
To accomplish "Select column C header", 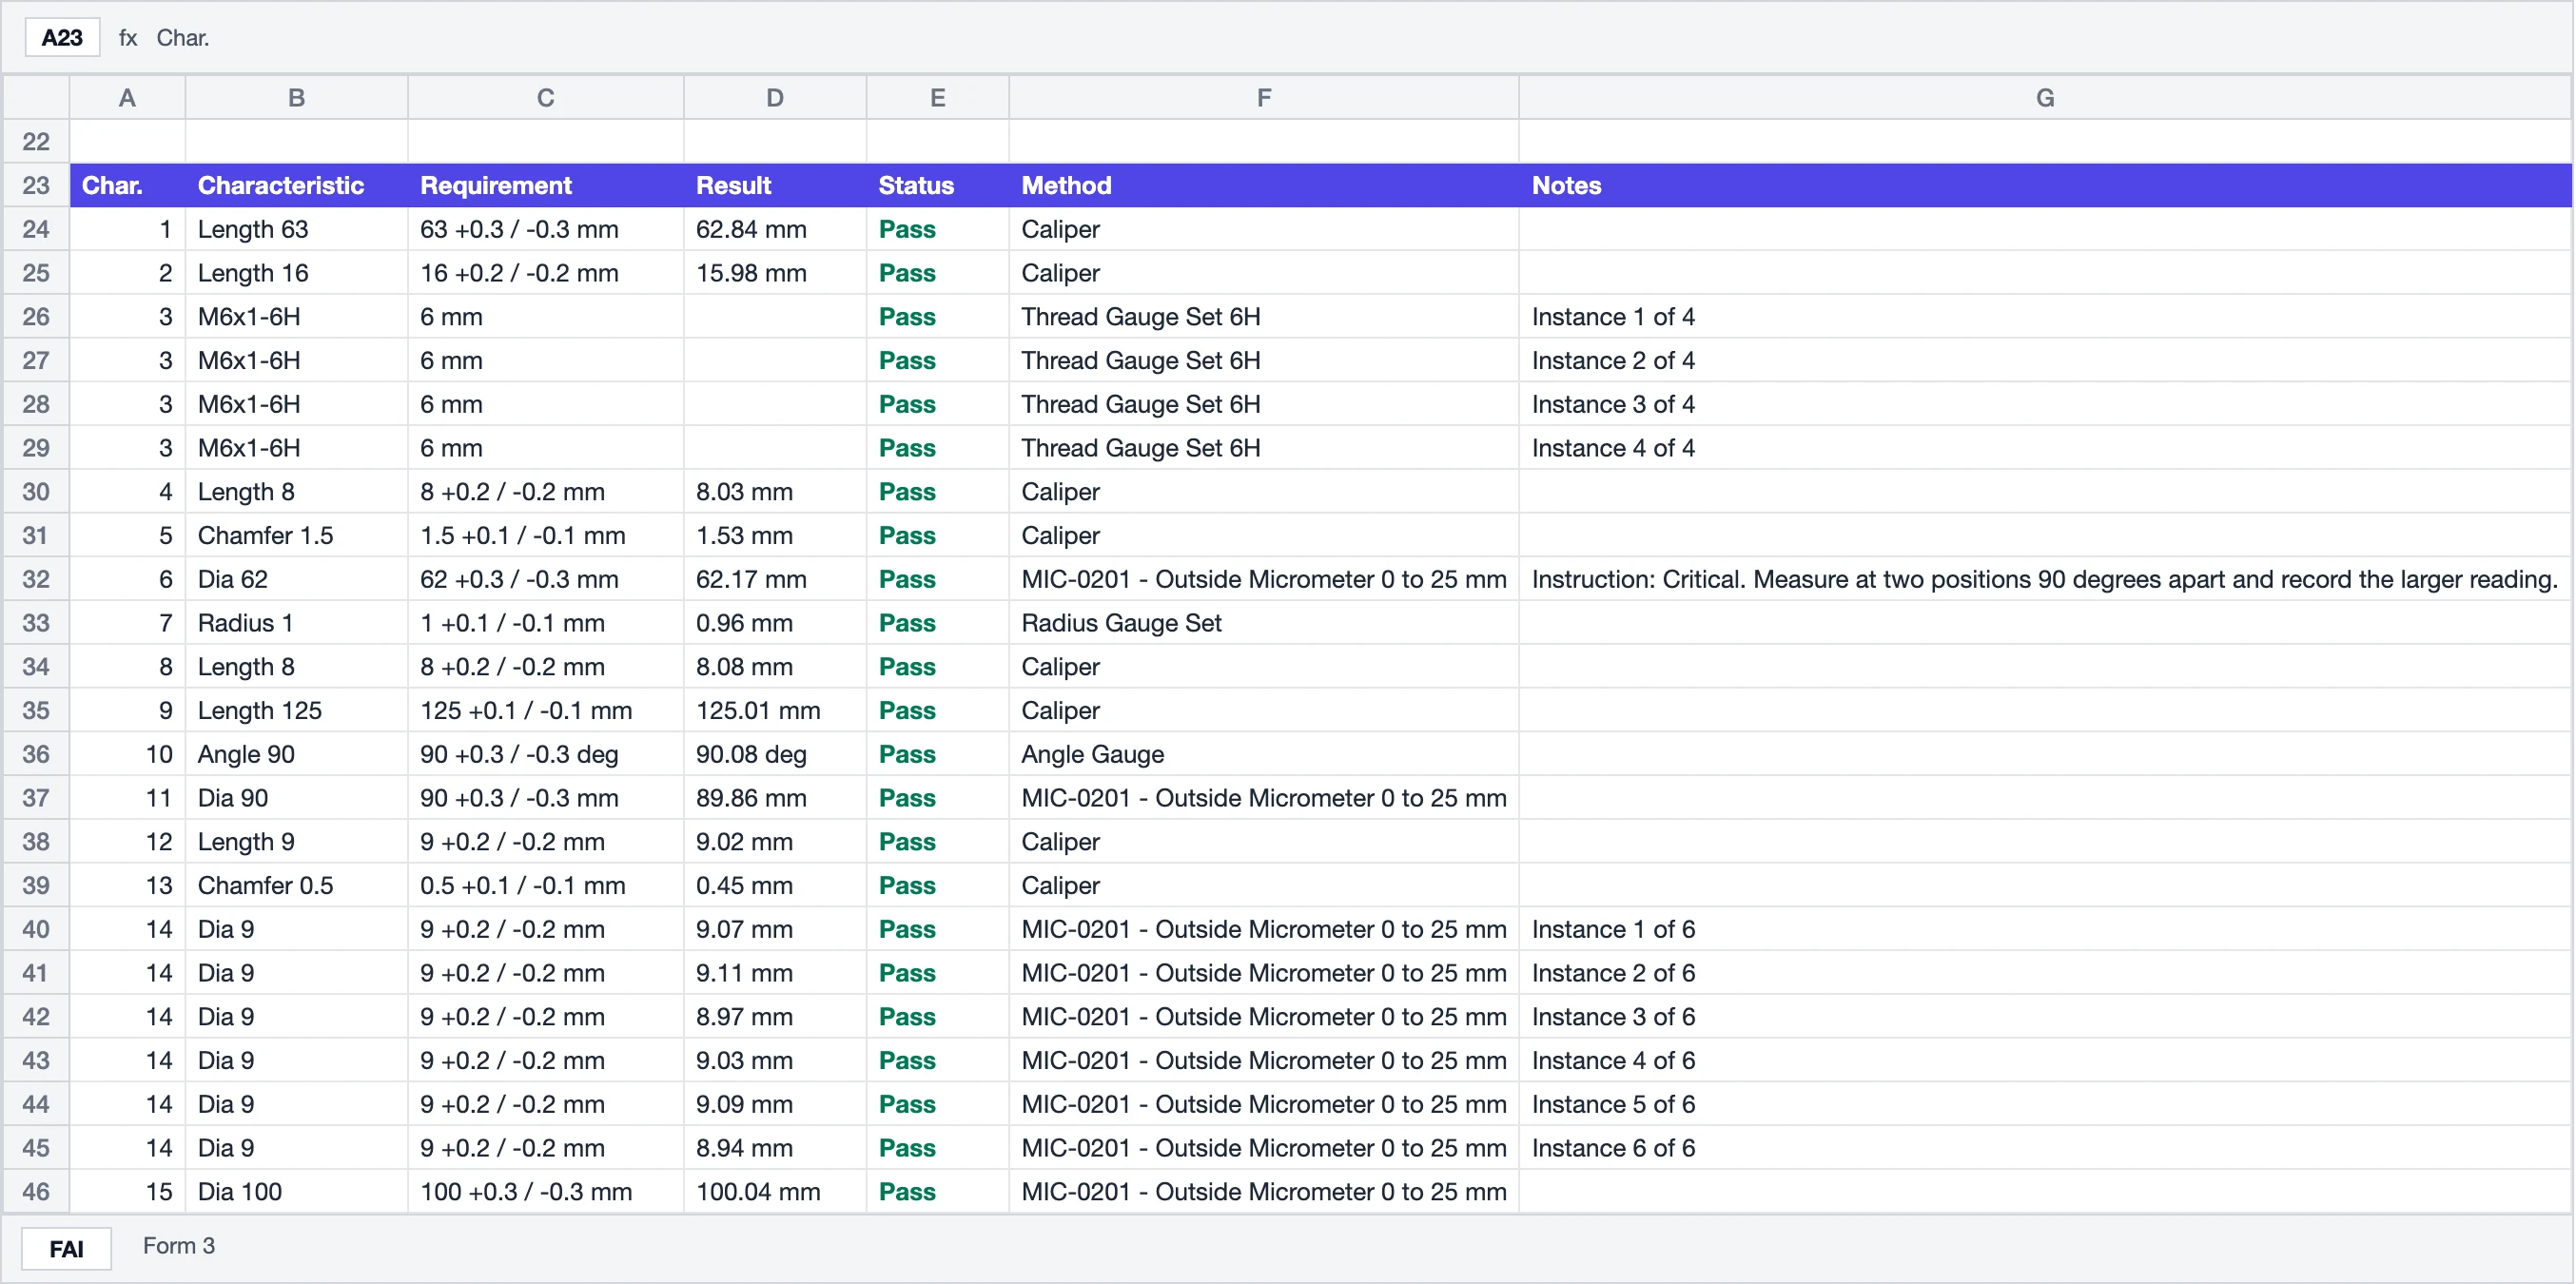I will pyautogui.click(x=545, y=98).
